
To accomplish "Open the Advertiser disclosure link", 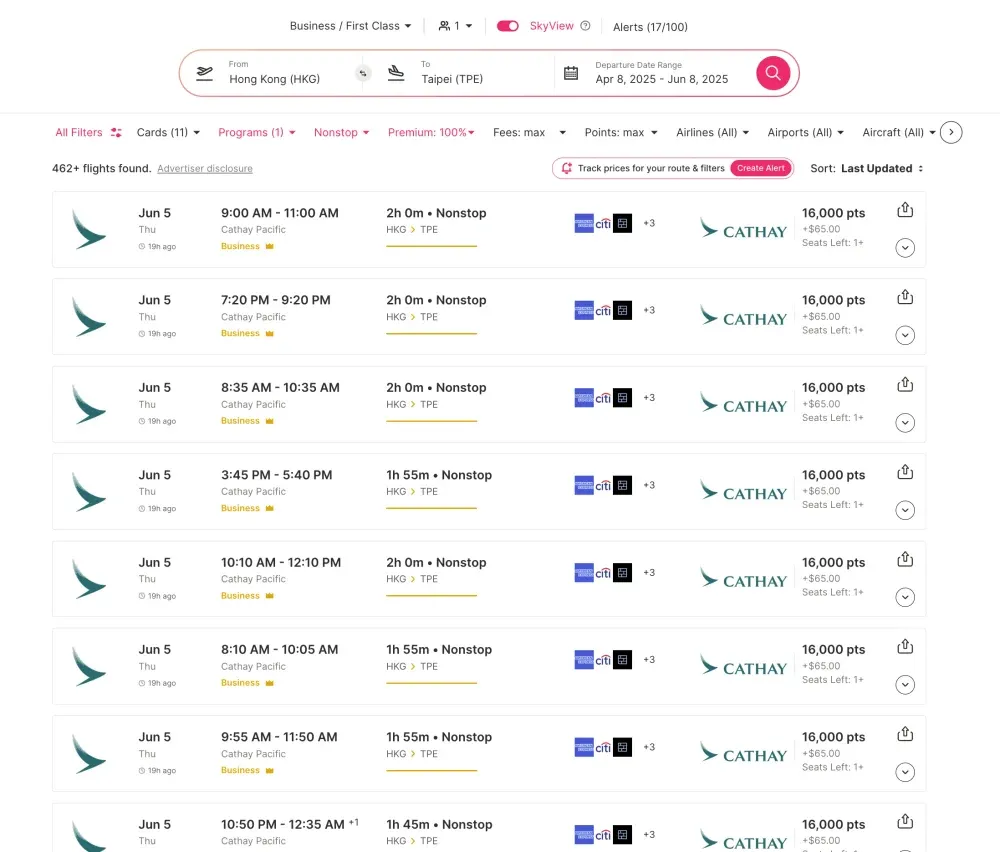I will [205, 169].
